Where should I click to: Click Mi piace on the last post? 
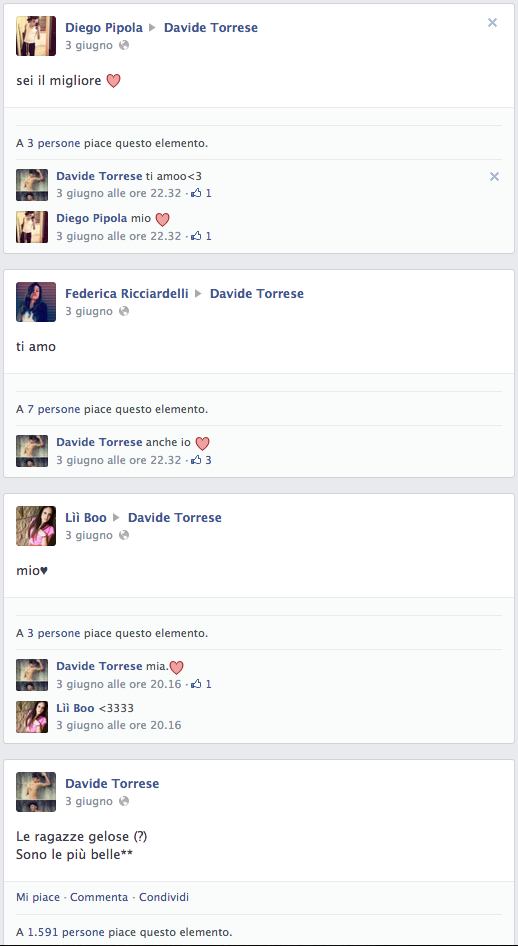pyautogui.click(x=38, y=897)
